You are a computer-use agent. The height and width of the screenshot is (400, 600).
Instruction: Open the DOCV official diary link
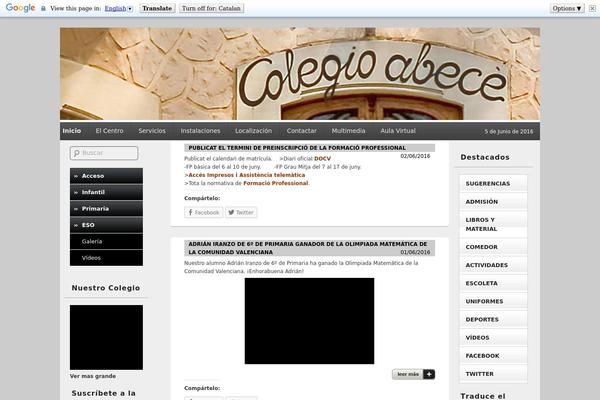(x=322, y=158)
